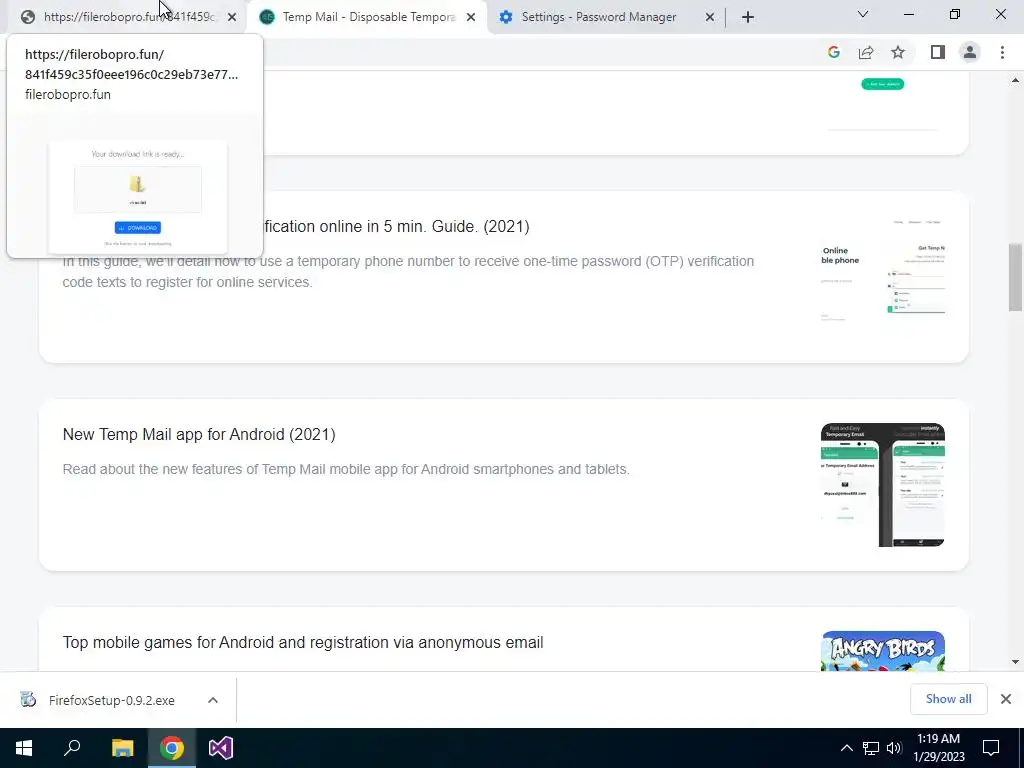Click the scrollbar up arrow
1024x768 pixels.
(1015, 80)
